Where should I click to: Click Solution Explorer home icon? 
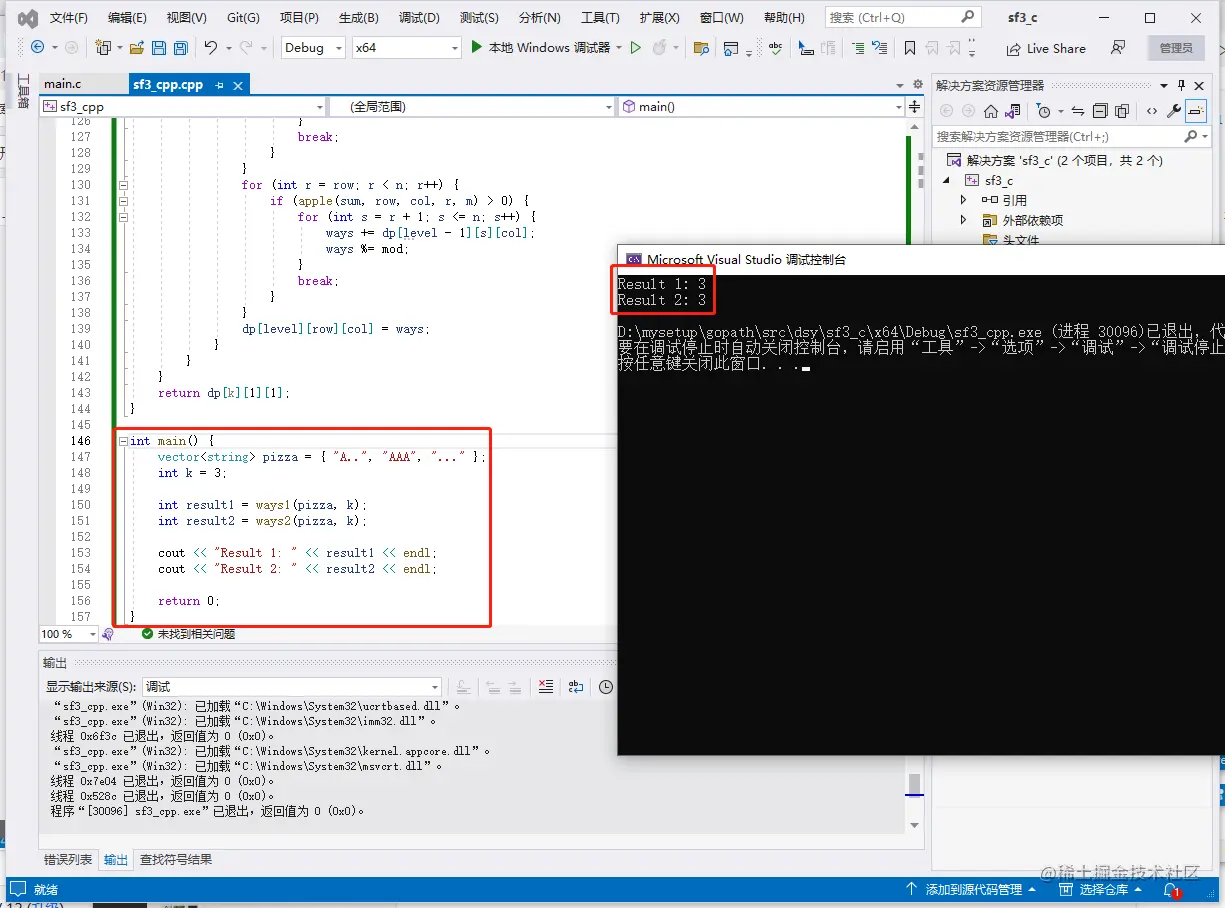tap(991, 111)
